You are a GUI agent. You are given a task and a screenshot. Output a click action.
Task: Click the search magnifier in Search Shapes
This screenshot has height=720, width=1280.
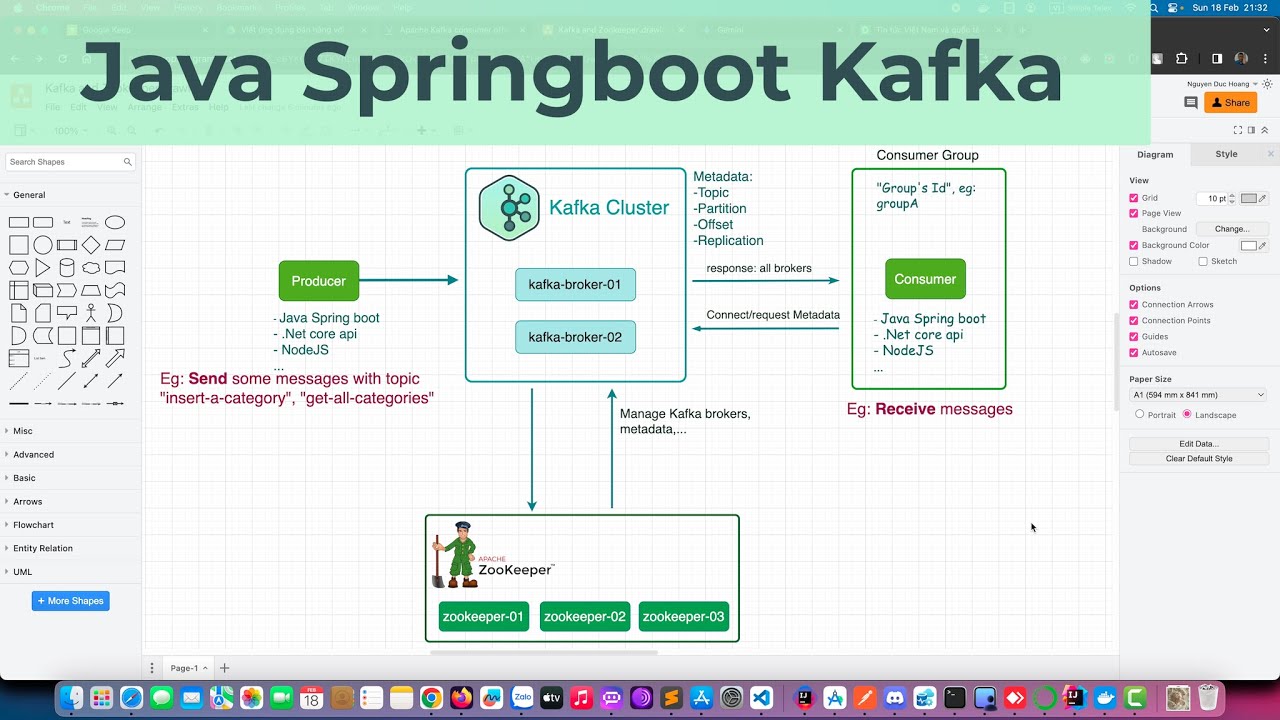click(x=128, y=162)
